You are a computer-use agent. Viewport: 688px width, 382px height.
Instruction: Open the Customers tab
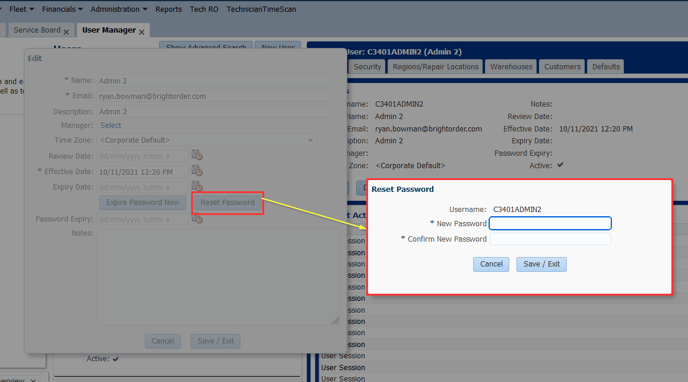click(562, 67)
